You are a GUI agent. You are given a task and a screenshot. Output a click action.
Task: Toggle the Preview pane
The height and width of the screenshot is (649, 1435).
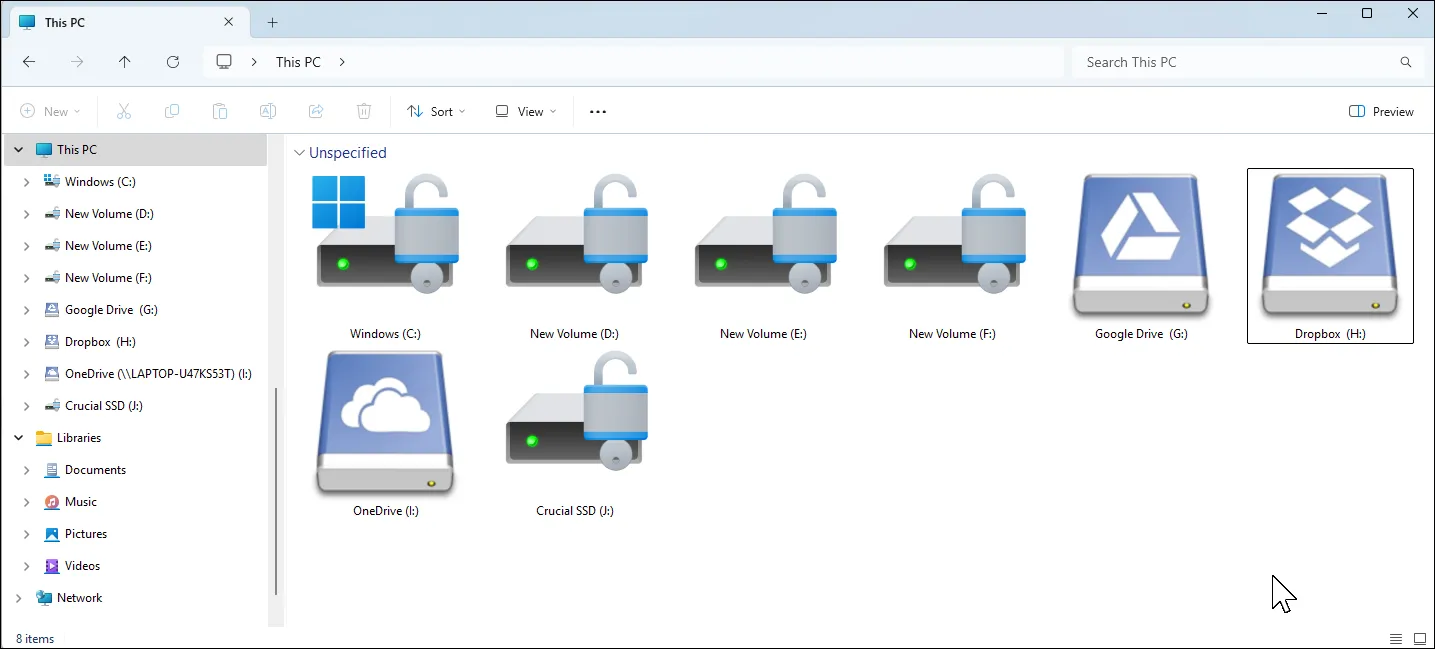pos(1381,111)
